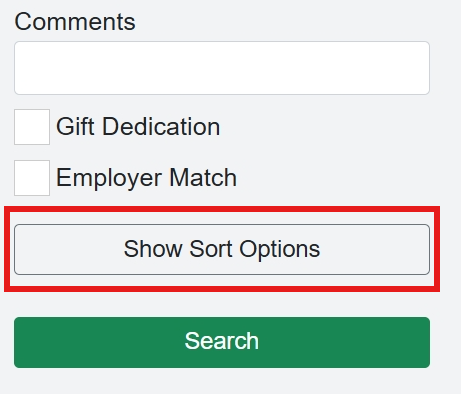The height and width of the screenshot is (394, 461).
Task: Select the Gift Dedication label text
Action: click(x=138, y=127)
